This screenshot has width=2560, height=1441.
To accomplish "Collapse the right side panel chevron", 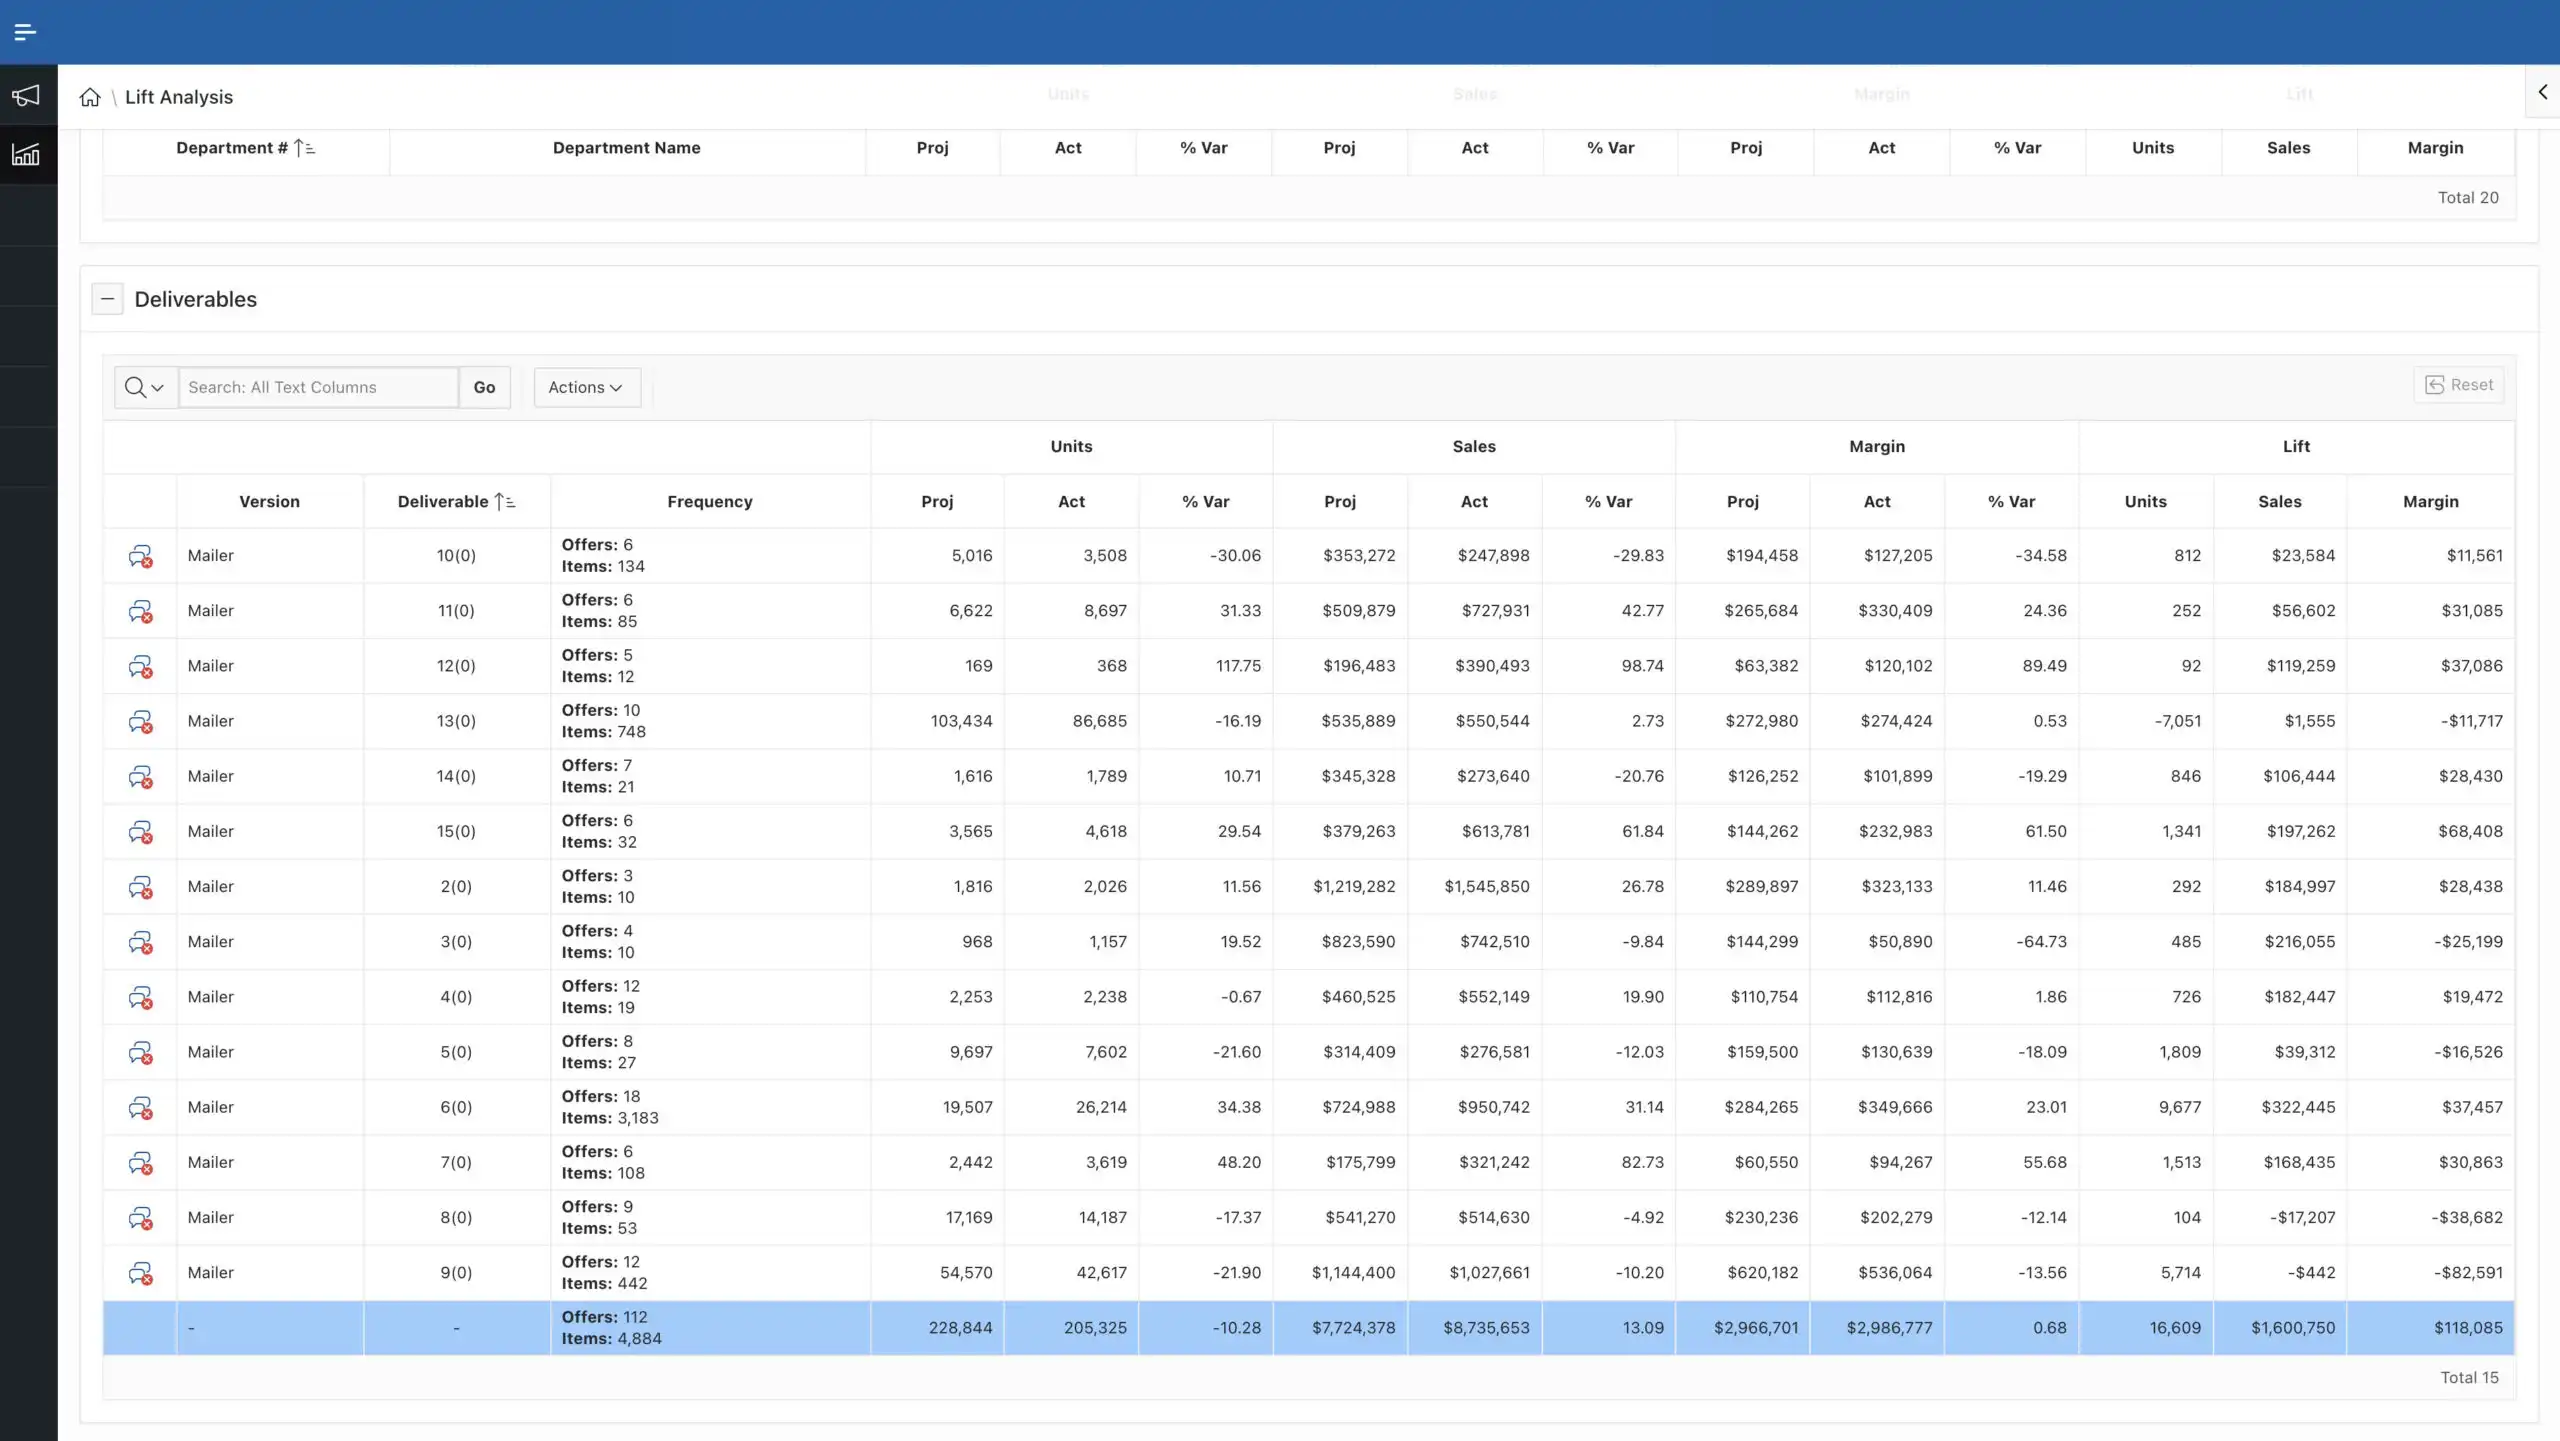I will point(2542,92).
